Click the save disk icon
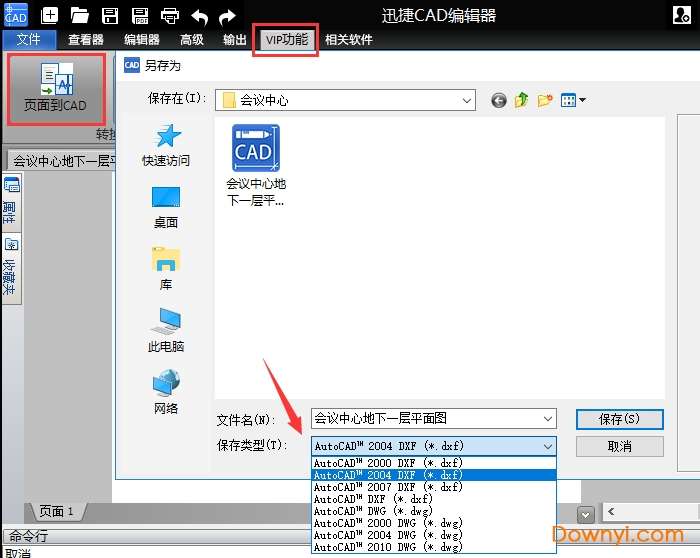 tap(110, 16)
